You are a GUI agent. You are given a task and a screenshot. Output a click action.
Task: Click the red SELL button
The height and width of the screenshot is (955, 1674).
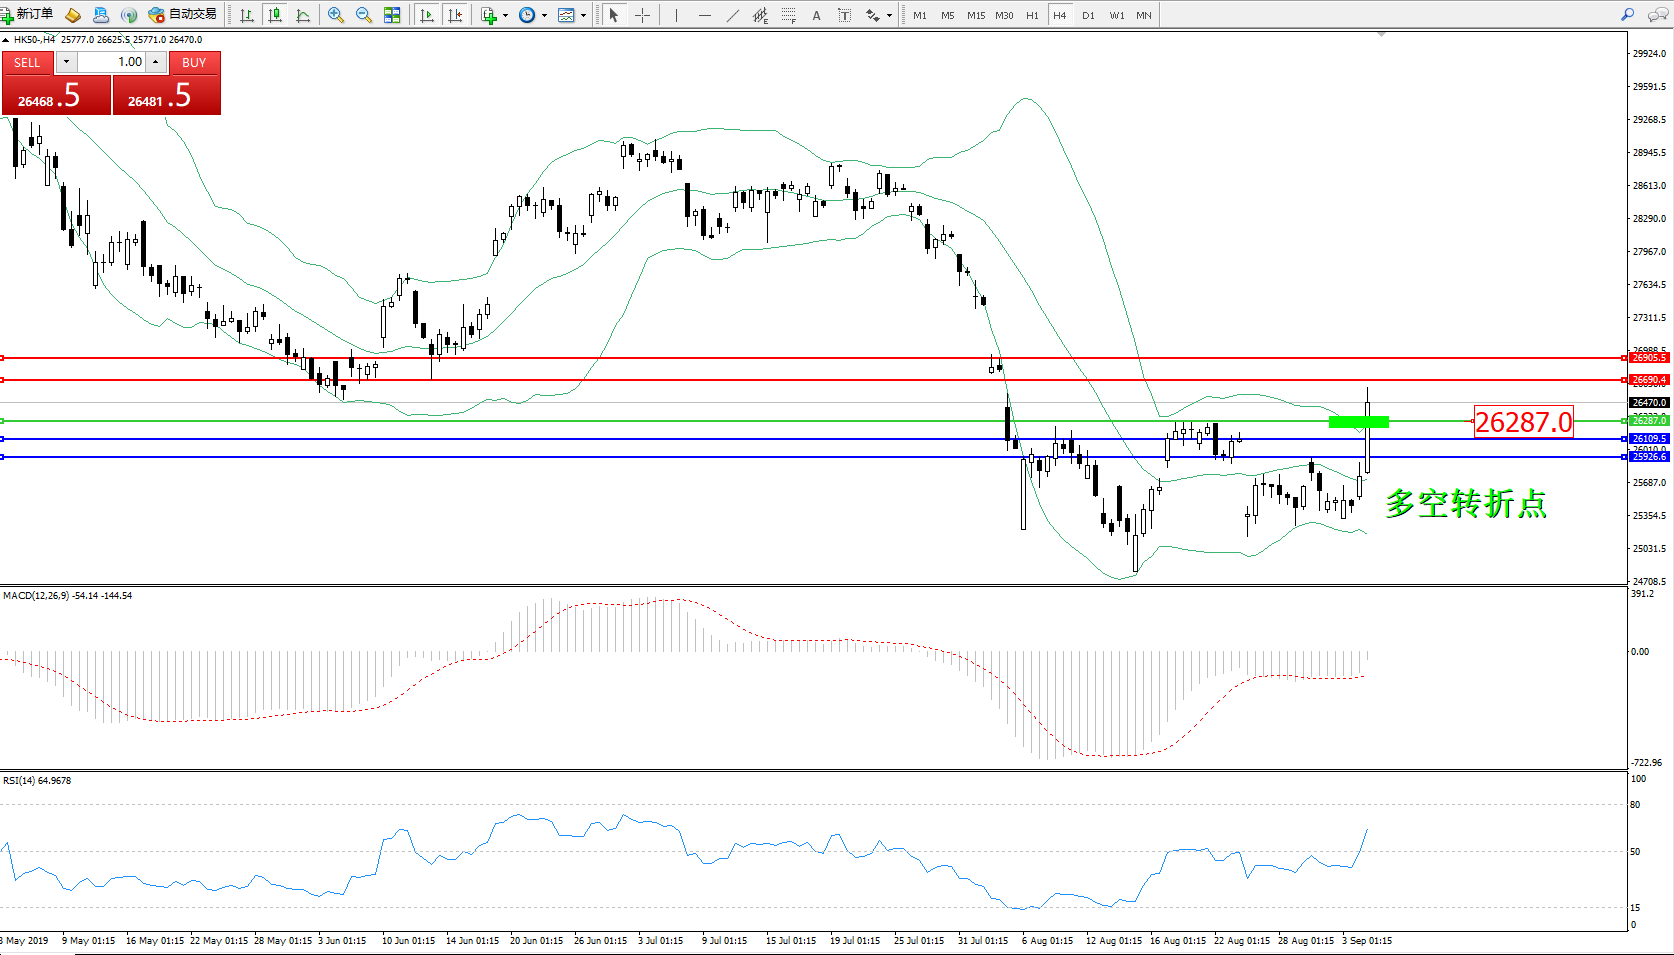(x=27, y=62)
